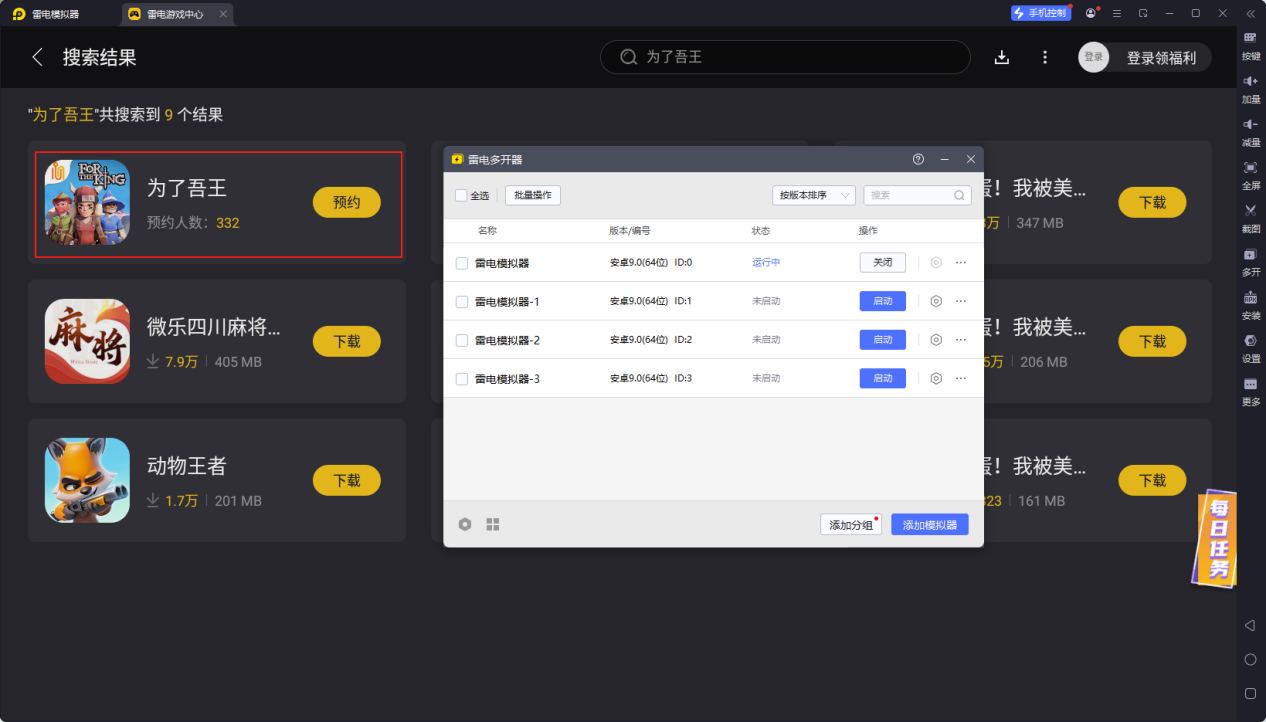Viewport: 1266px width, 722px height.
Task: Click 下载 on the 206 MB game card
Action: pyautogui.click(x=1152, y=341)
